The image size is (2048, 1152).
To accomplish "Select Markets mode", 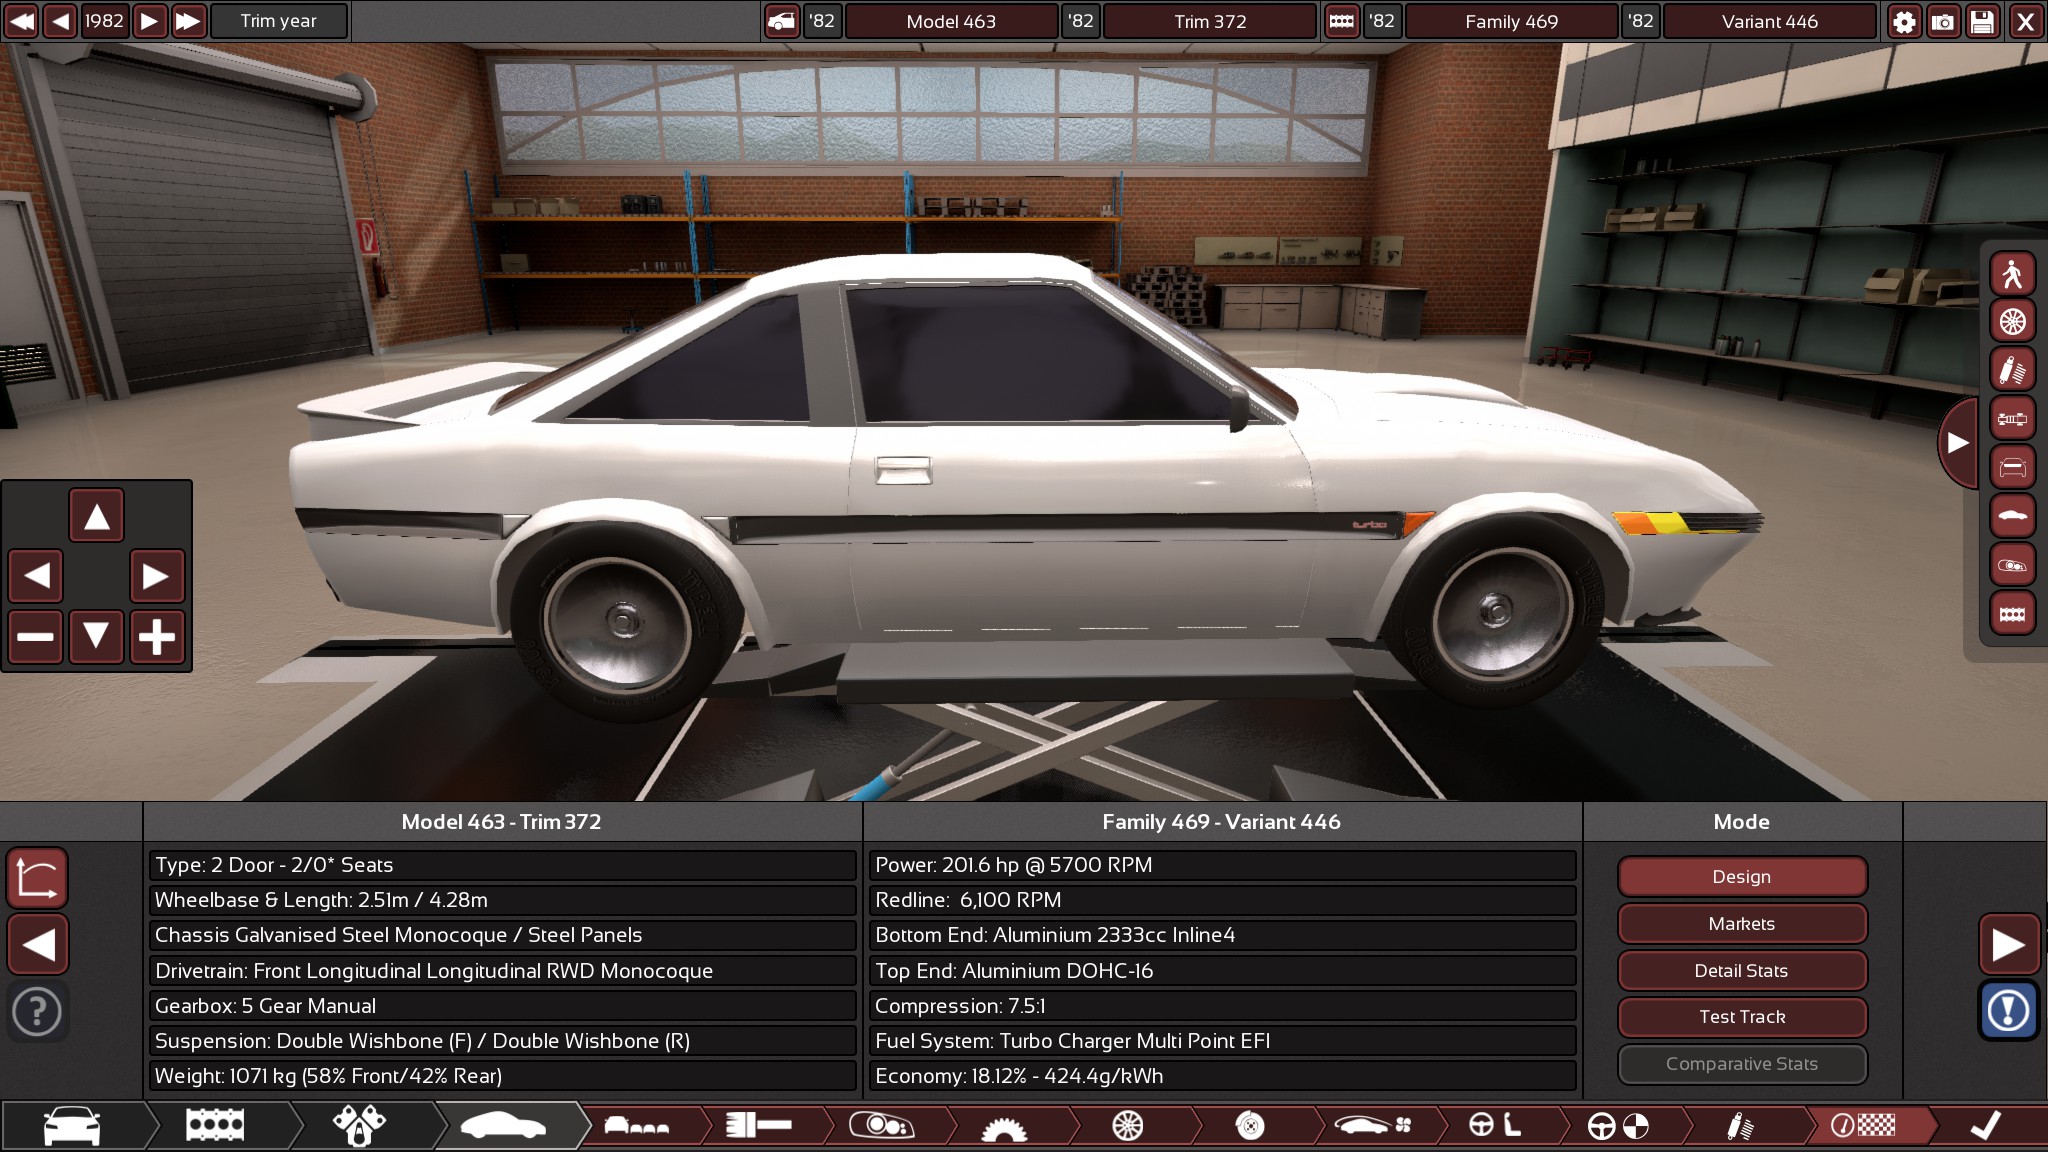I will tap(1742, 924).
